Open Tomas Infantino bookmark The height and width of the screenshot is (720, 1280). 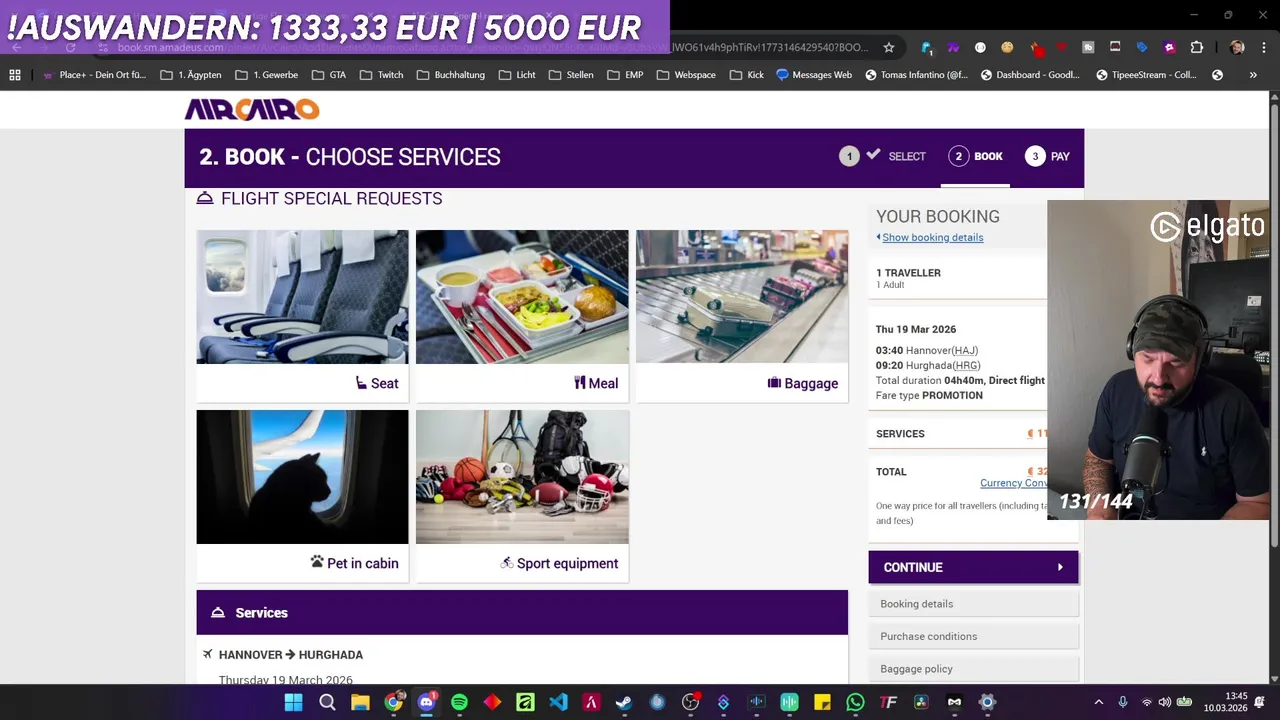(916, 75)
